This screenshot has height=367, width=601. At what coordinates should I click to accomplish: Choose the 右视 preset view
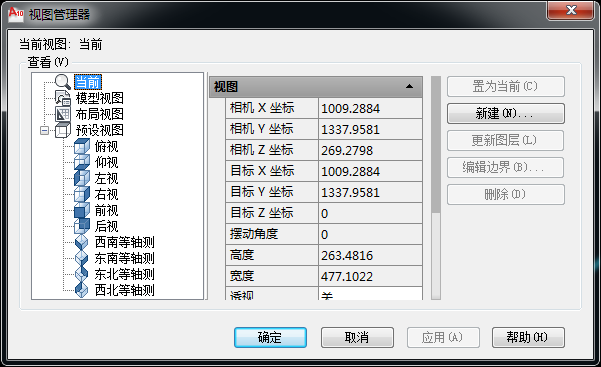(x=107, y=195)
